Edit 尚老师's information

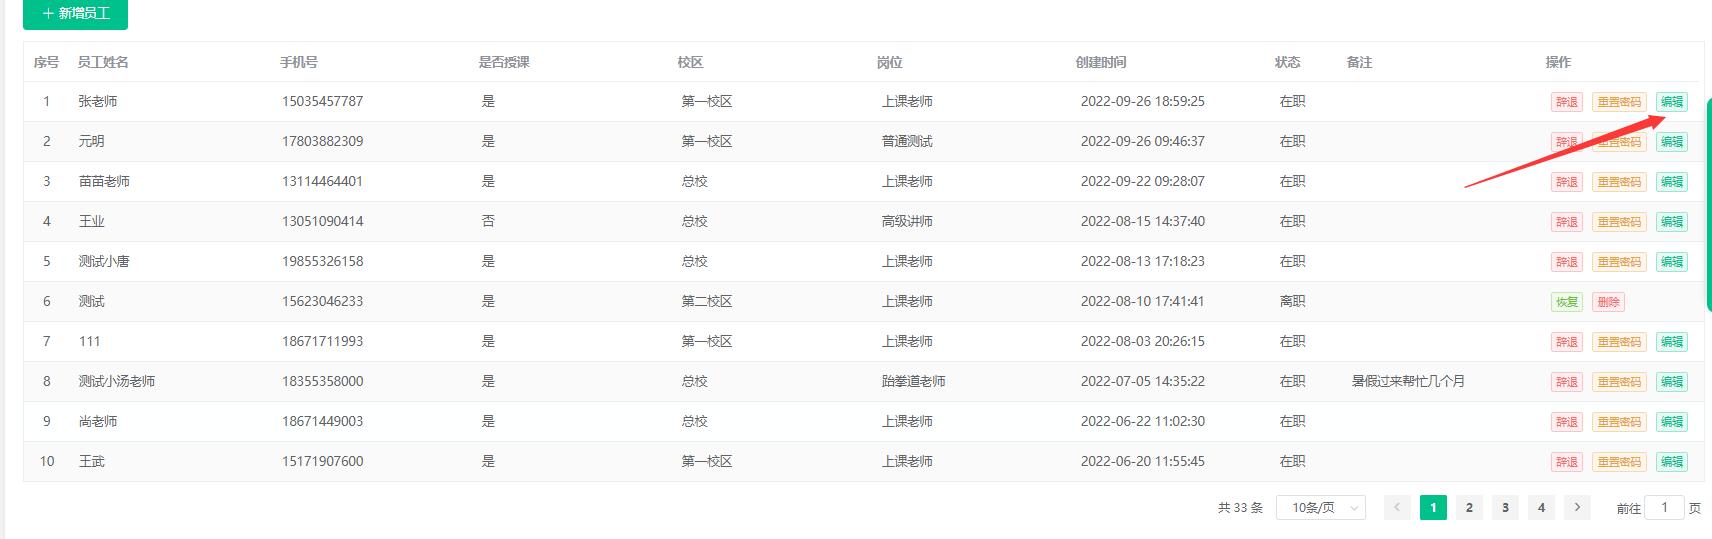tap(1671, 422)
